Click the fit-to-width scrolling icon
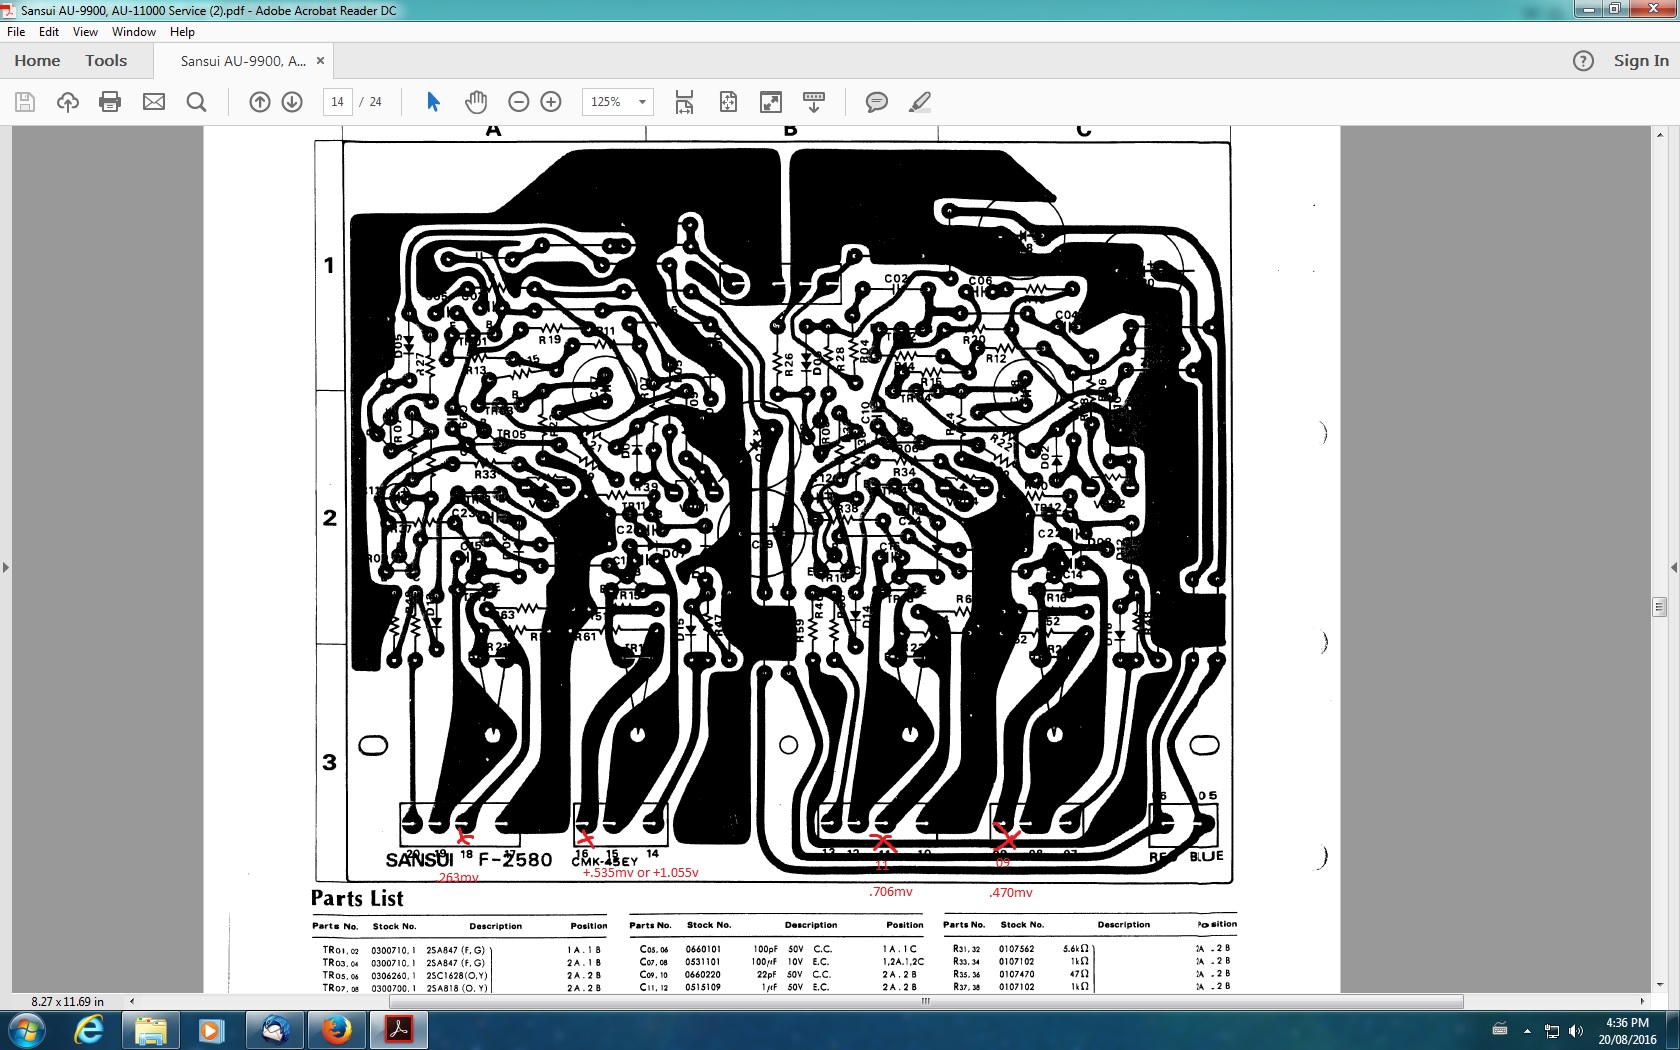 point(684,102)
